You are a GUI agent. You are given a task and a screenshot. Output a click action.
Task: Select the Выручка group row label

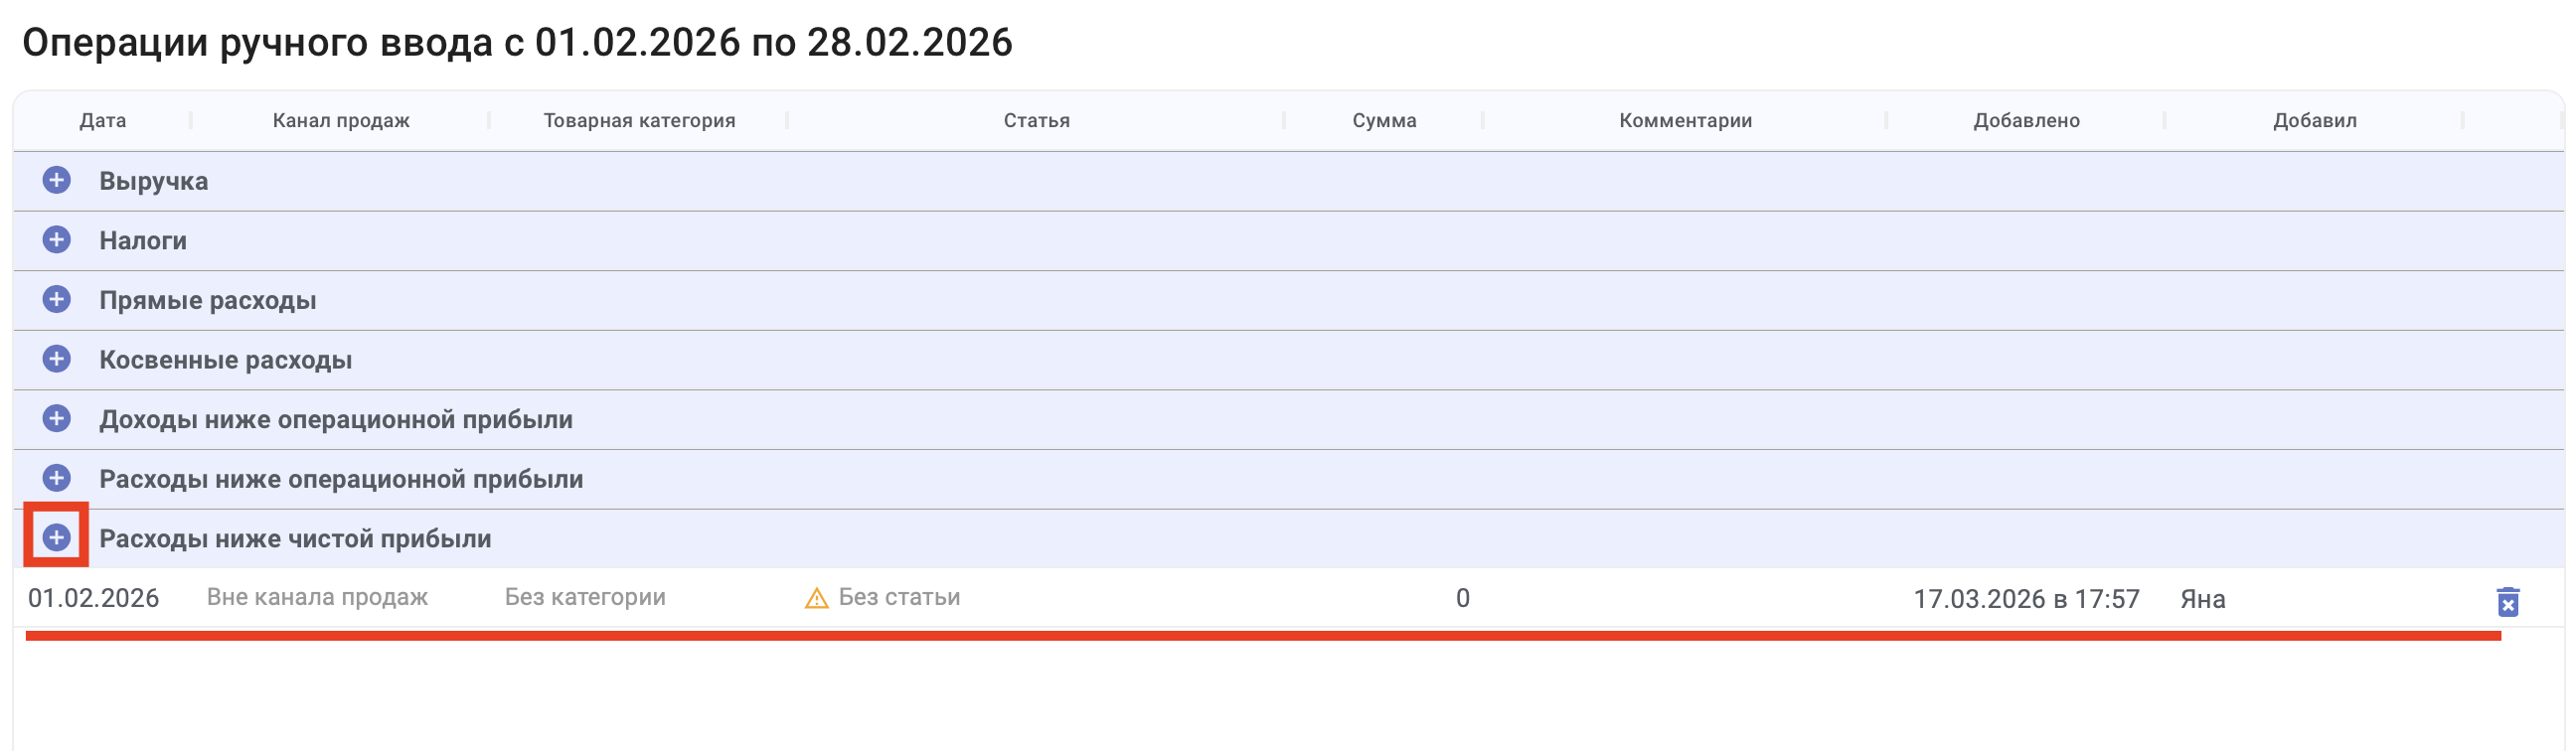pyautogui.click(x=154, y=181)
